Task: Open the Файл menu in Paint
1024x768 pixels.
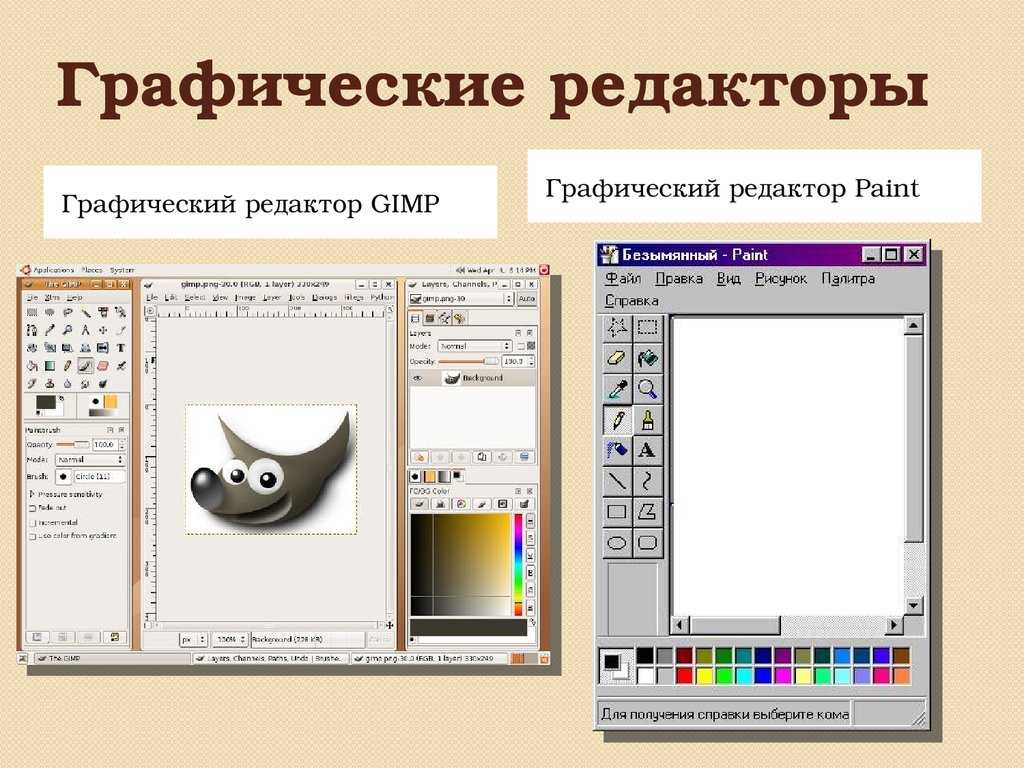Action: click(623, 278)
